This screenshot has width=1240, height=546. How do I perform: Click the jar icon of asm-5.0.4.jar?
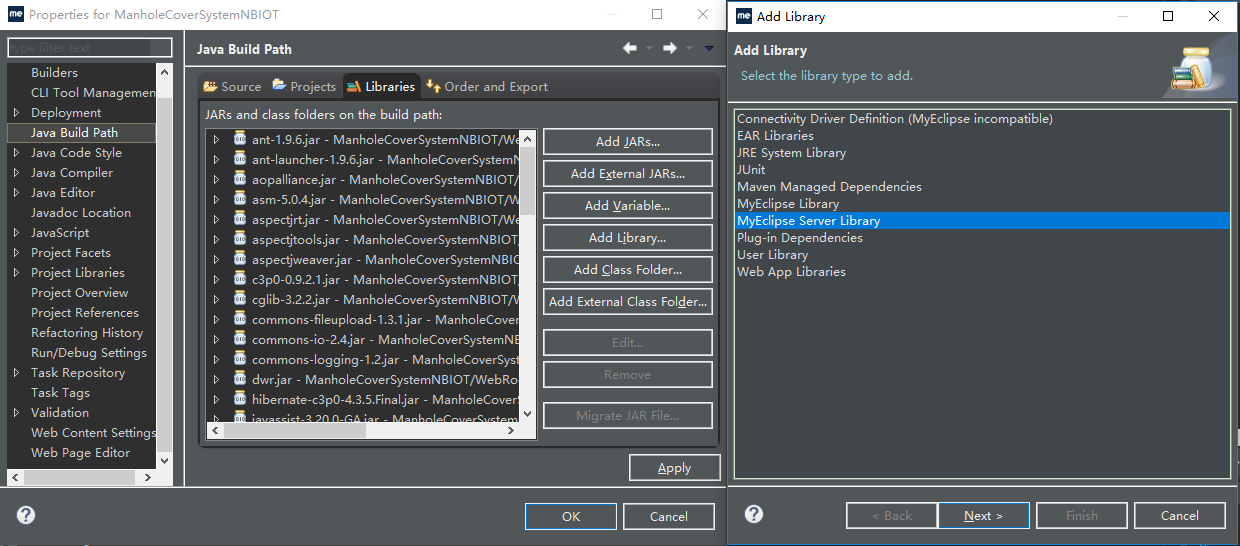pos(240,199)
